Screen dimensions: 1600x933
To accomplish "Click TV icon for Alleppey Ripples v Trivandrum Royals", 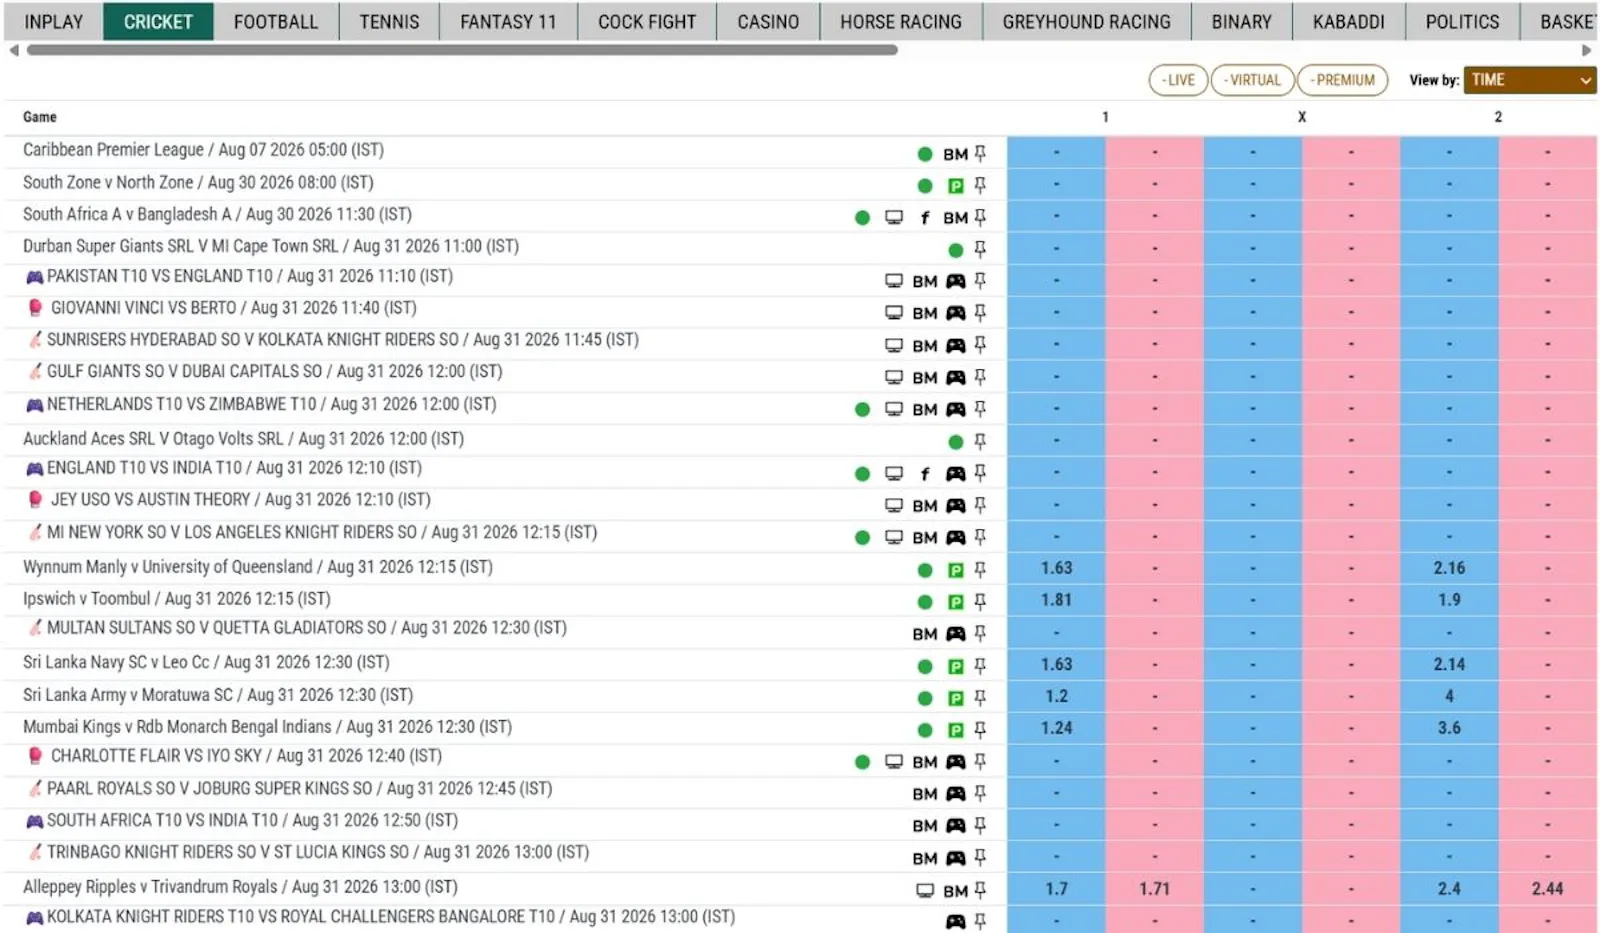I will (925, 890).
